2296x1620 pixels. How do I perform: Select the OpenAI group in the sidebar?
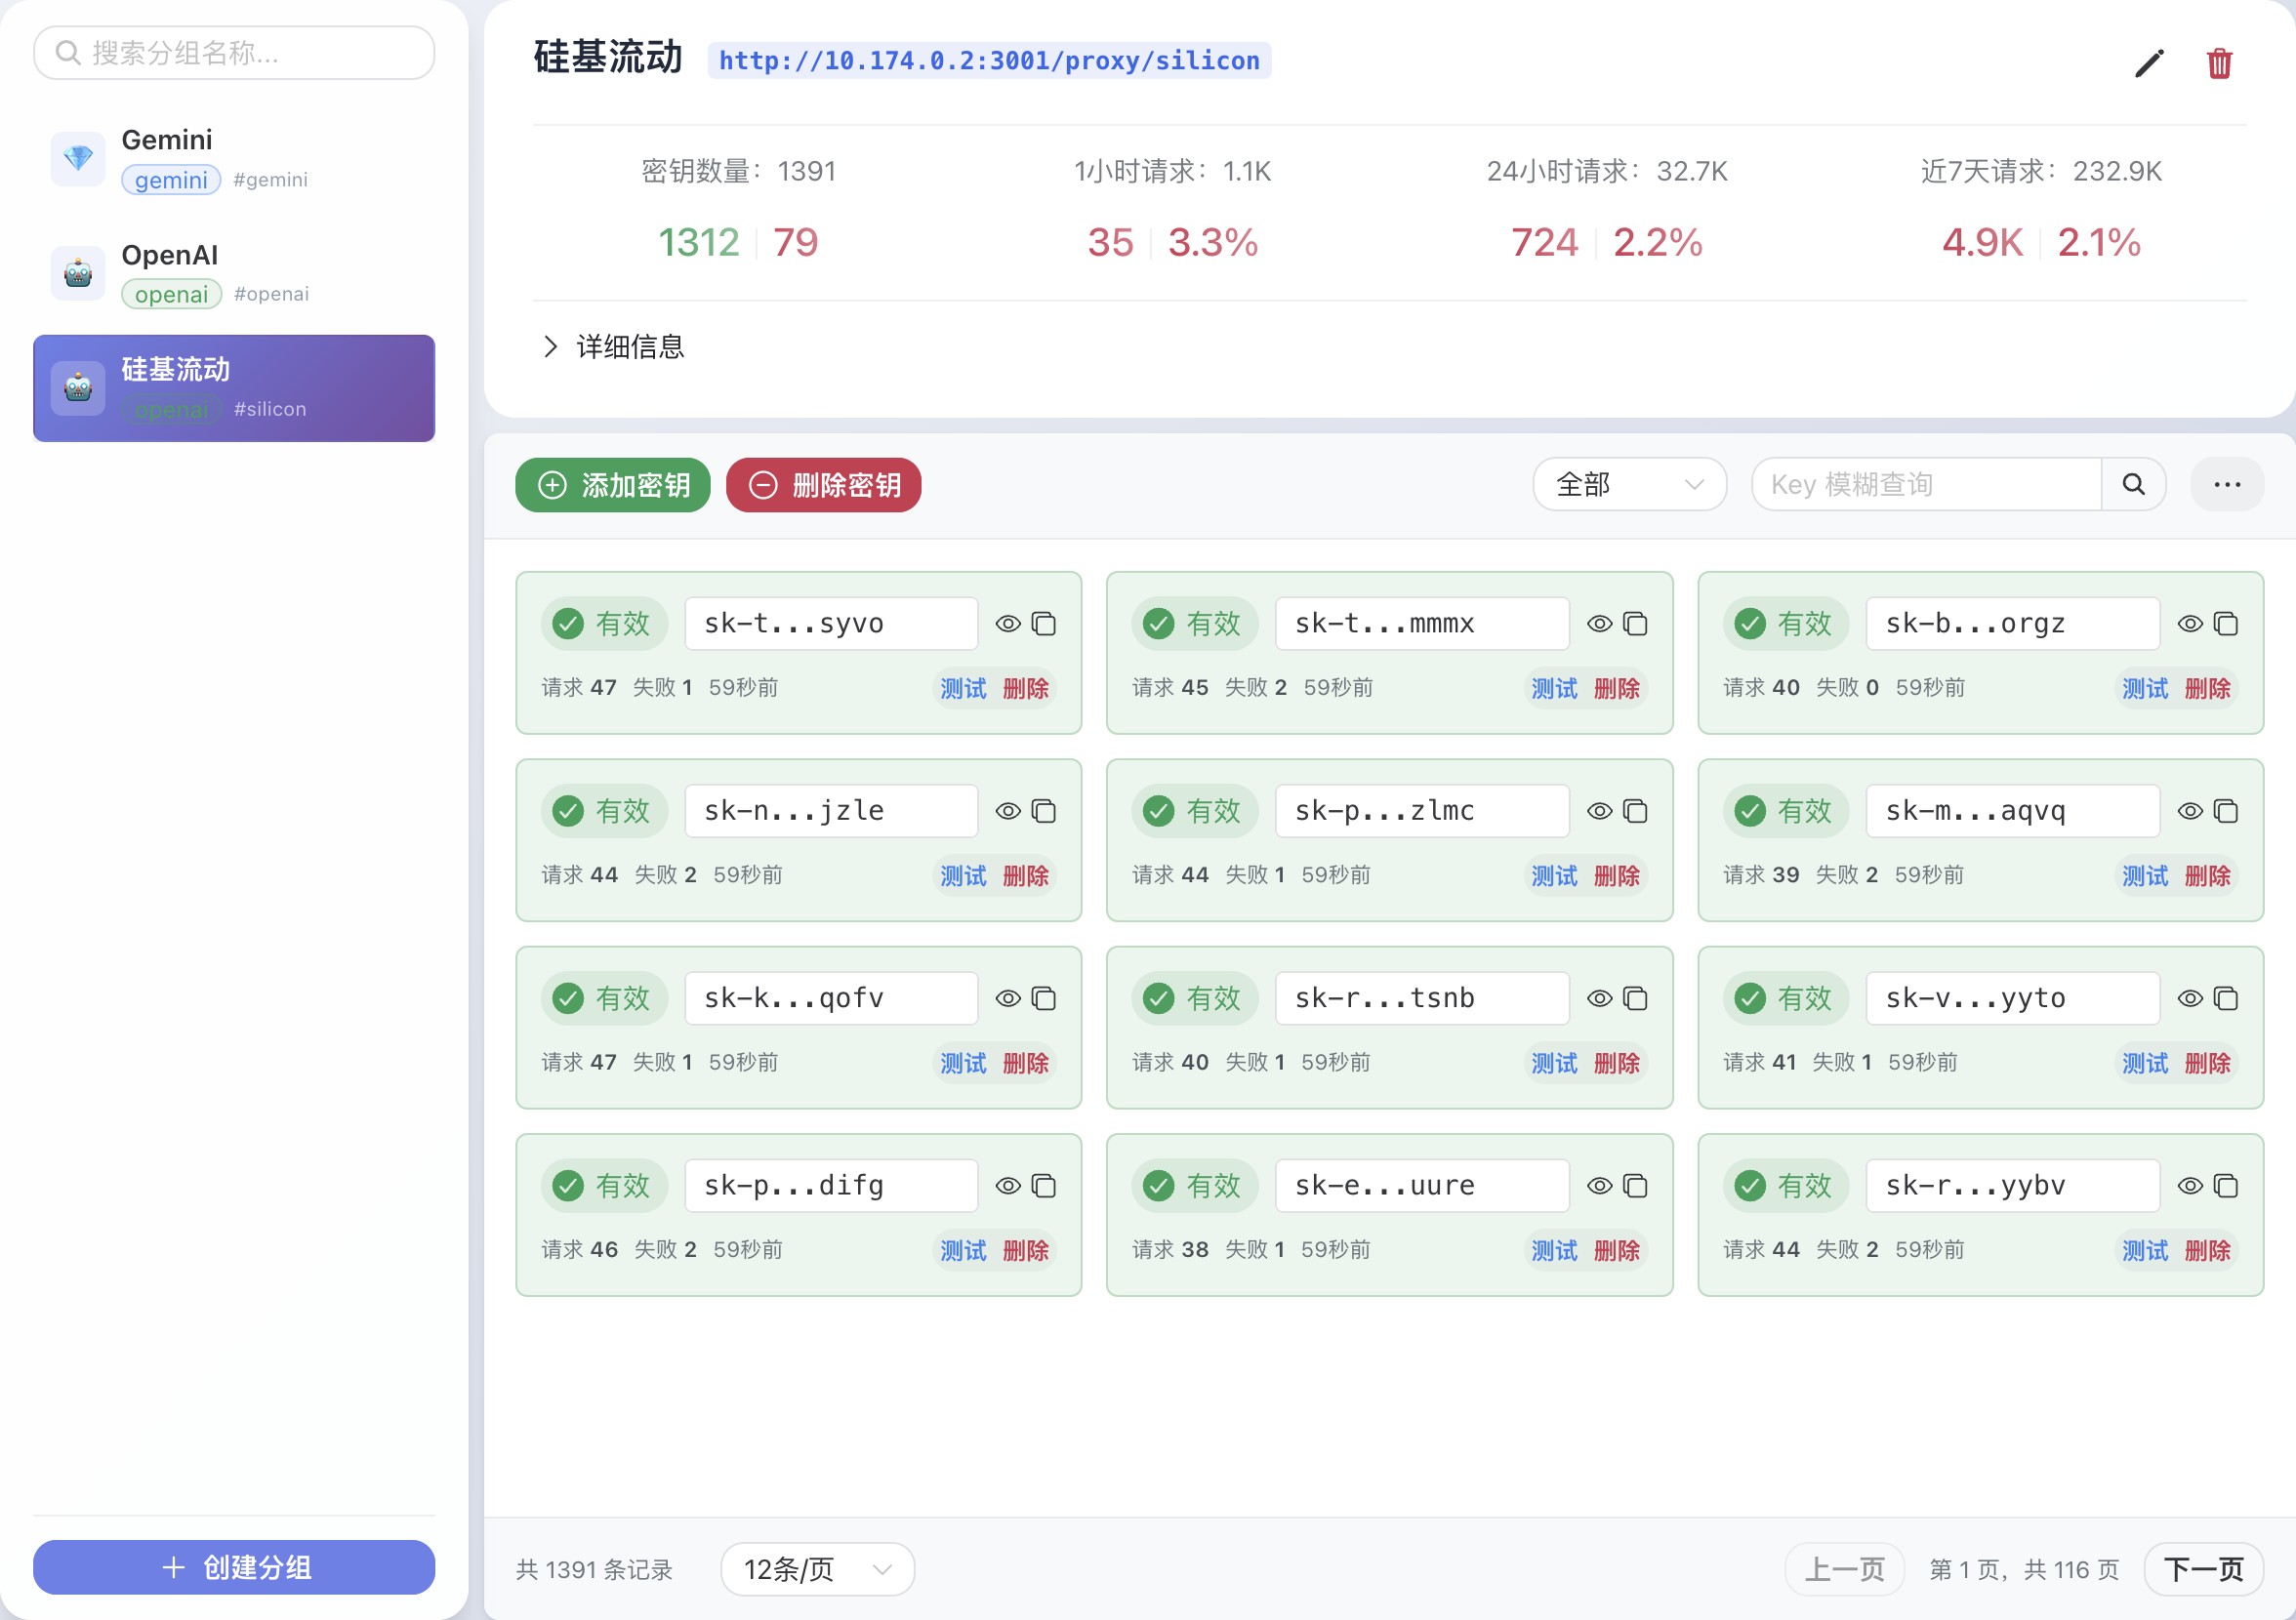point(233,272)
